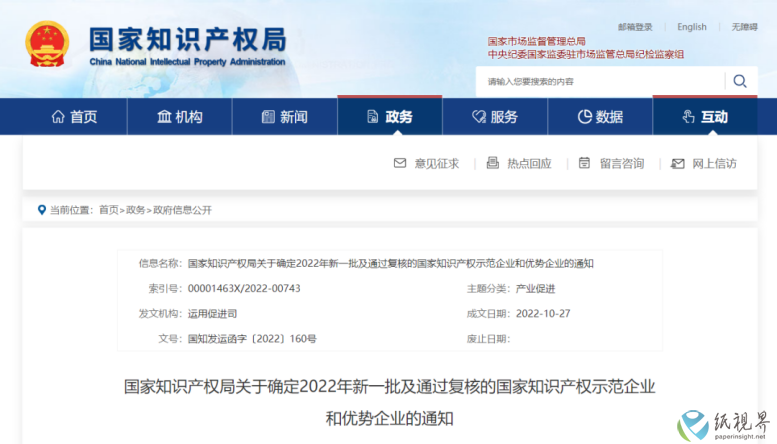Viewport: 777px width, 444px height.
Task: Switch to the English site
Action: pos(692,27)
